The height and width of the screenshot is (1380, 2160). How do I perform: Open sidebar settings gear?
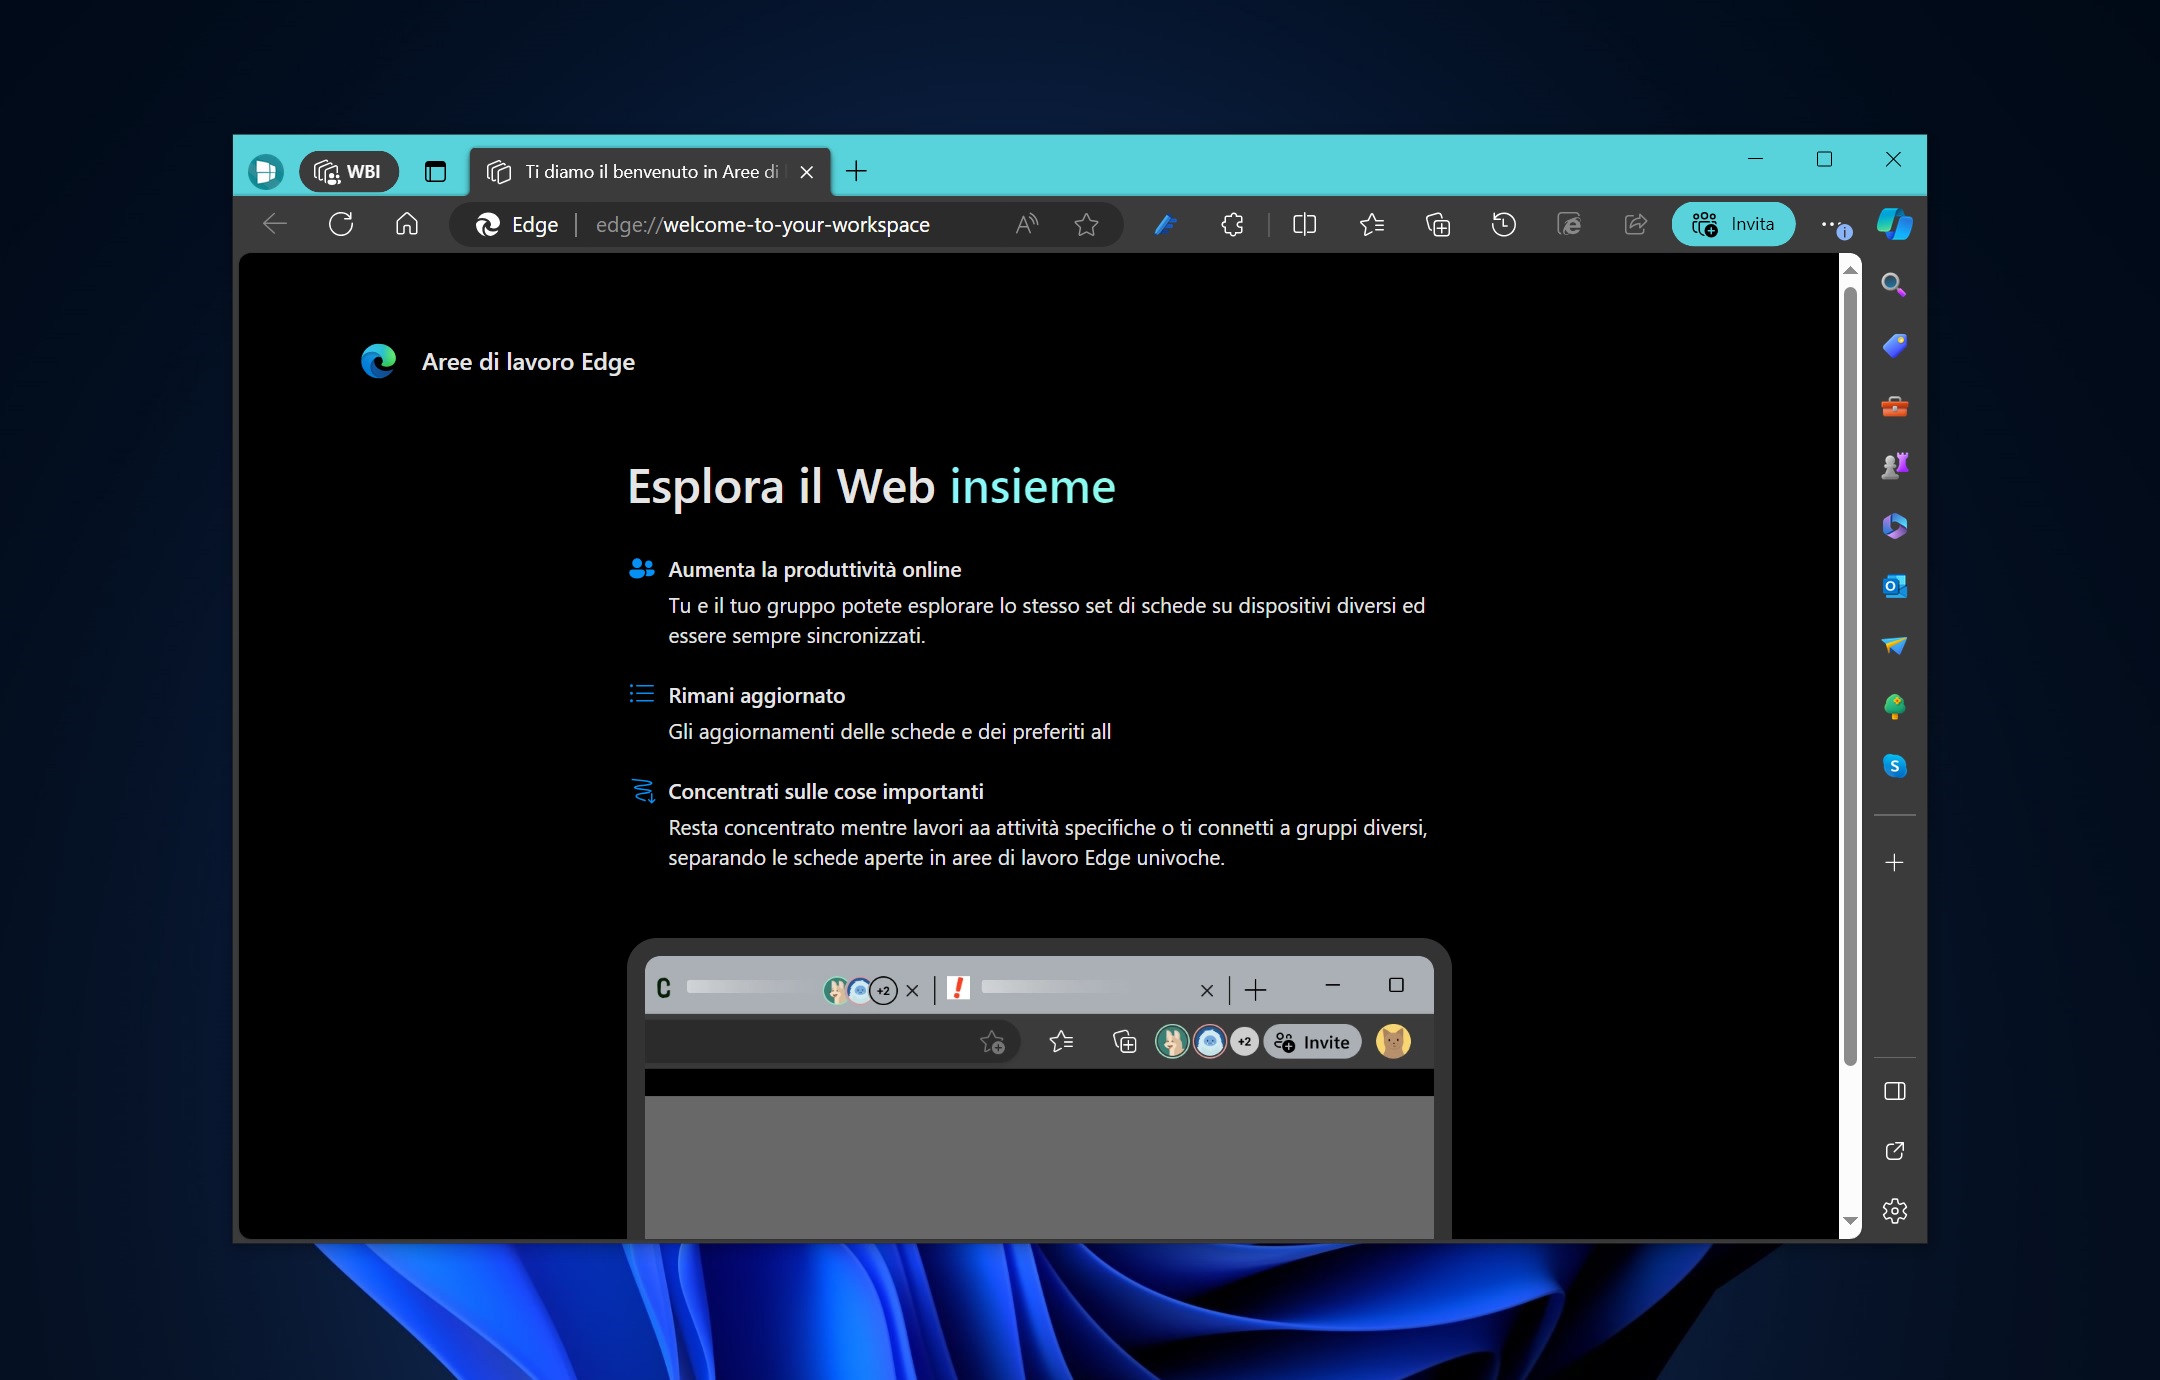click(x=1894, y=1211)
